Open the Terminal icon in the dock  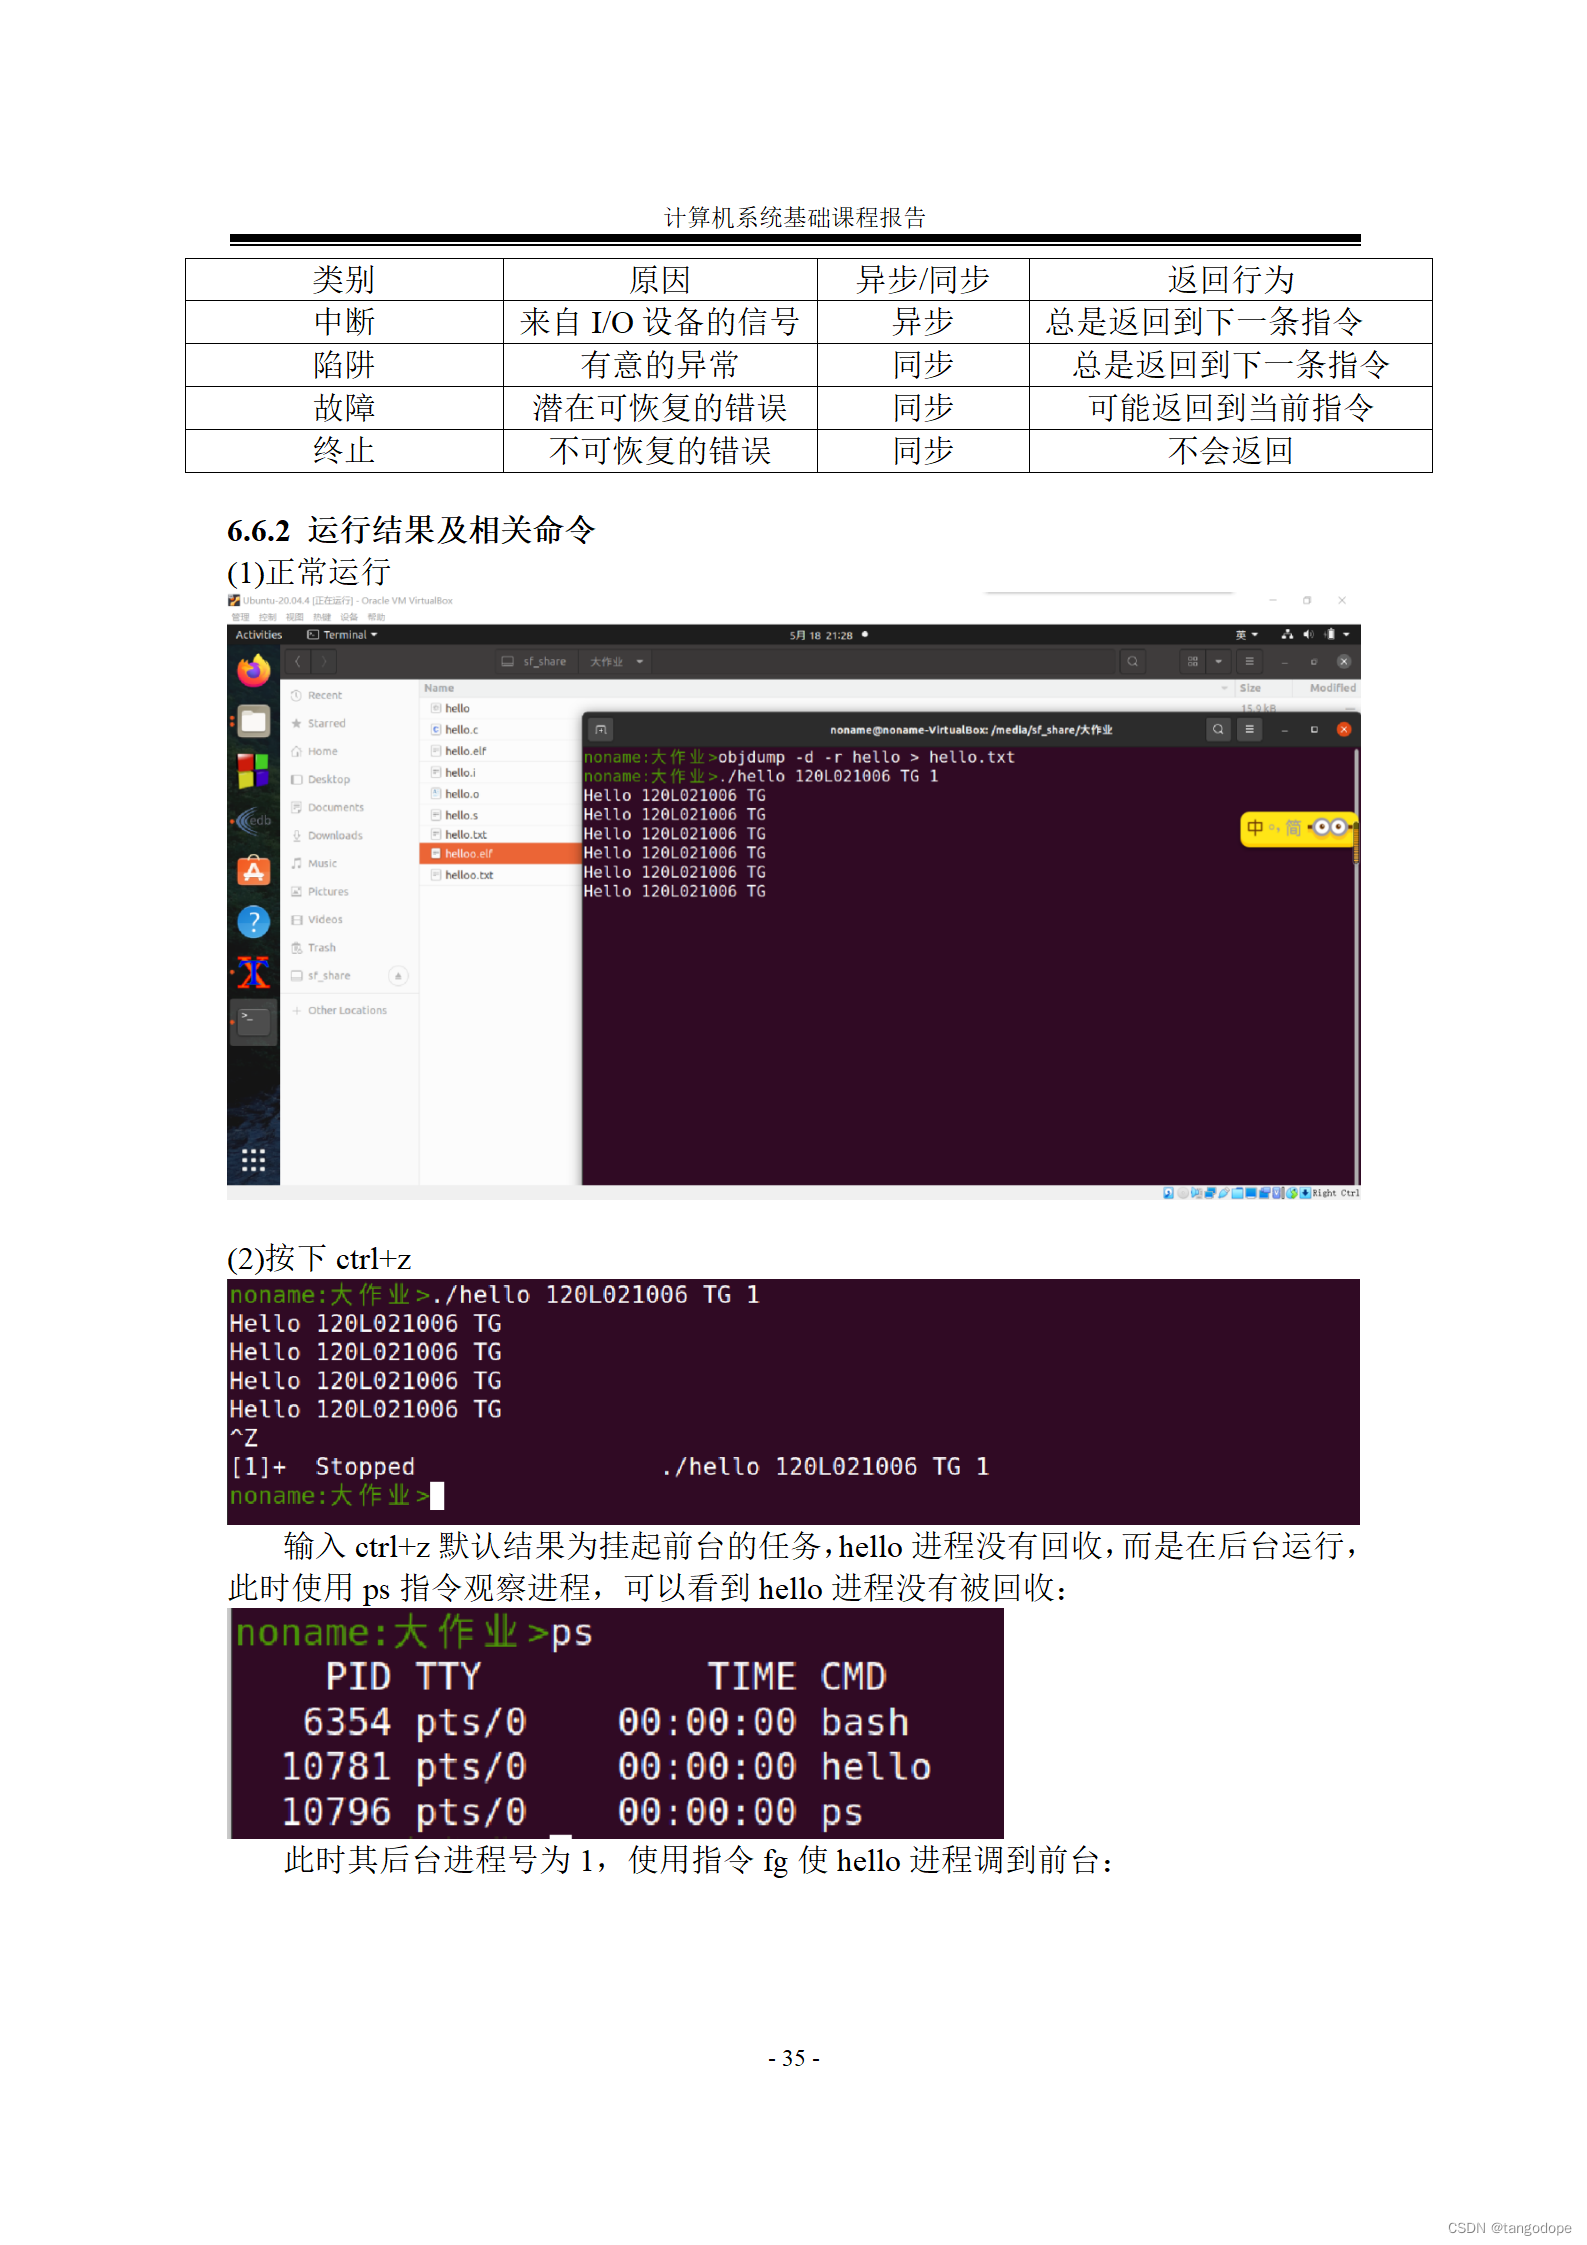[x=254, y=1021]
